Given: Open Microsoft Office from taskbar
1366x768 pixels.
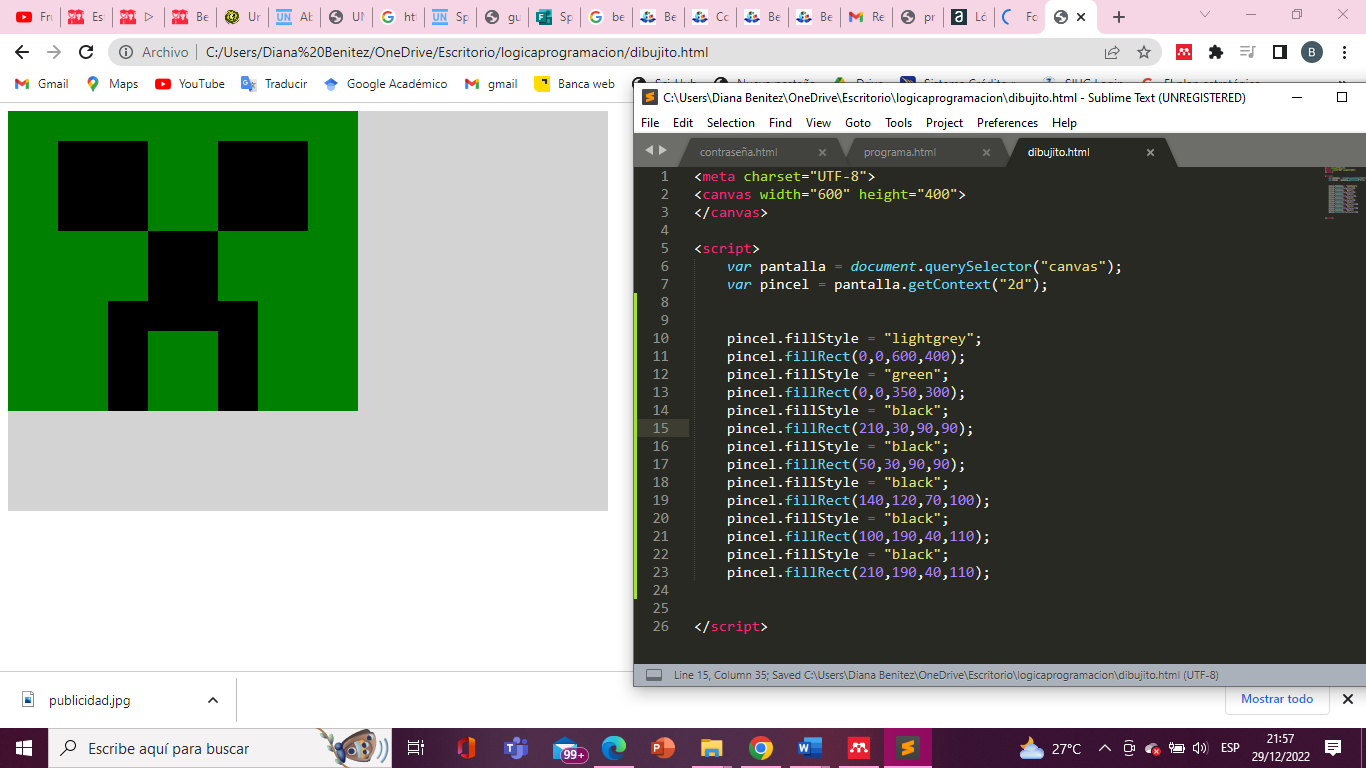Looking at the screenshot, I should pos(466,748).
